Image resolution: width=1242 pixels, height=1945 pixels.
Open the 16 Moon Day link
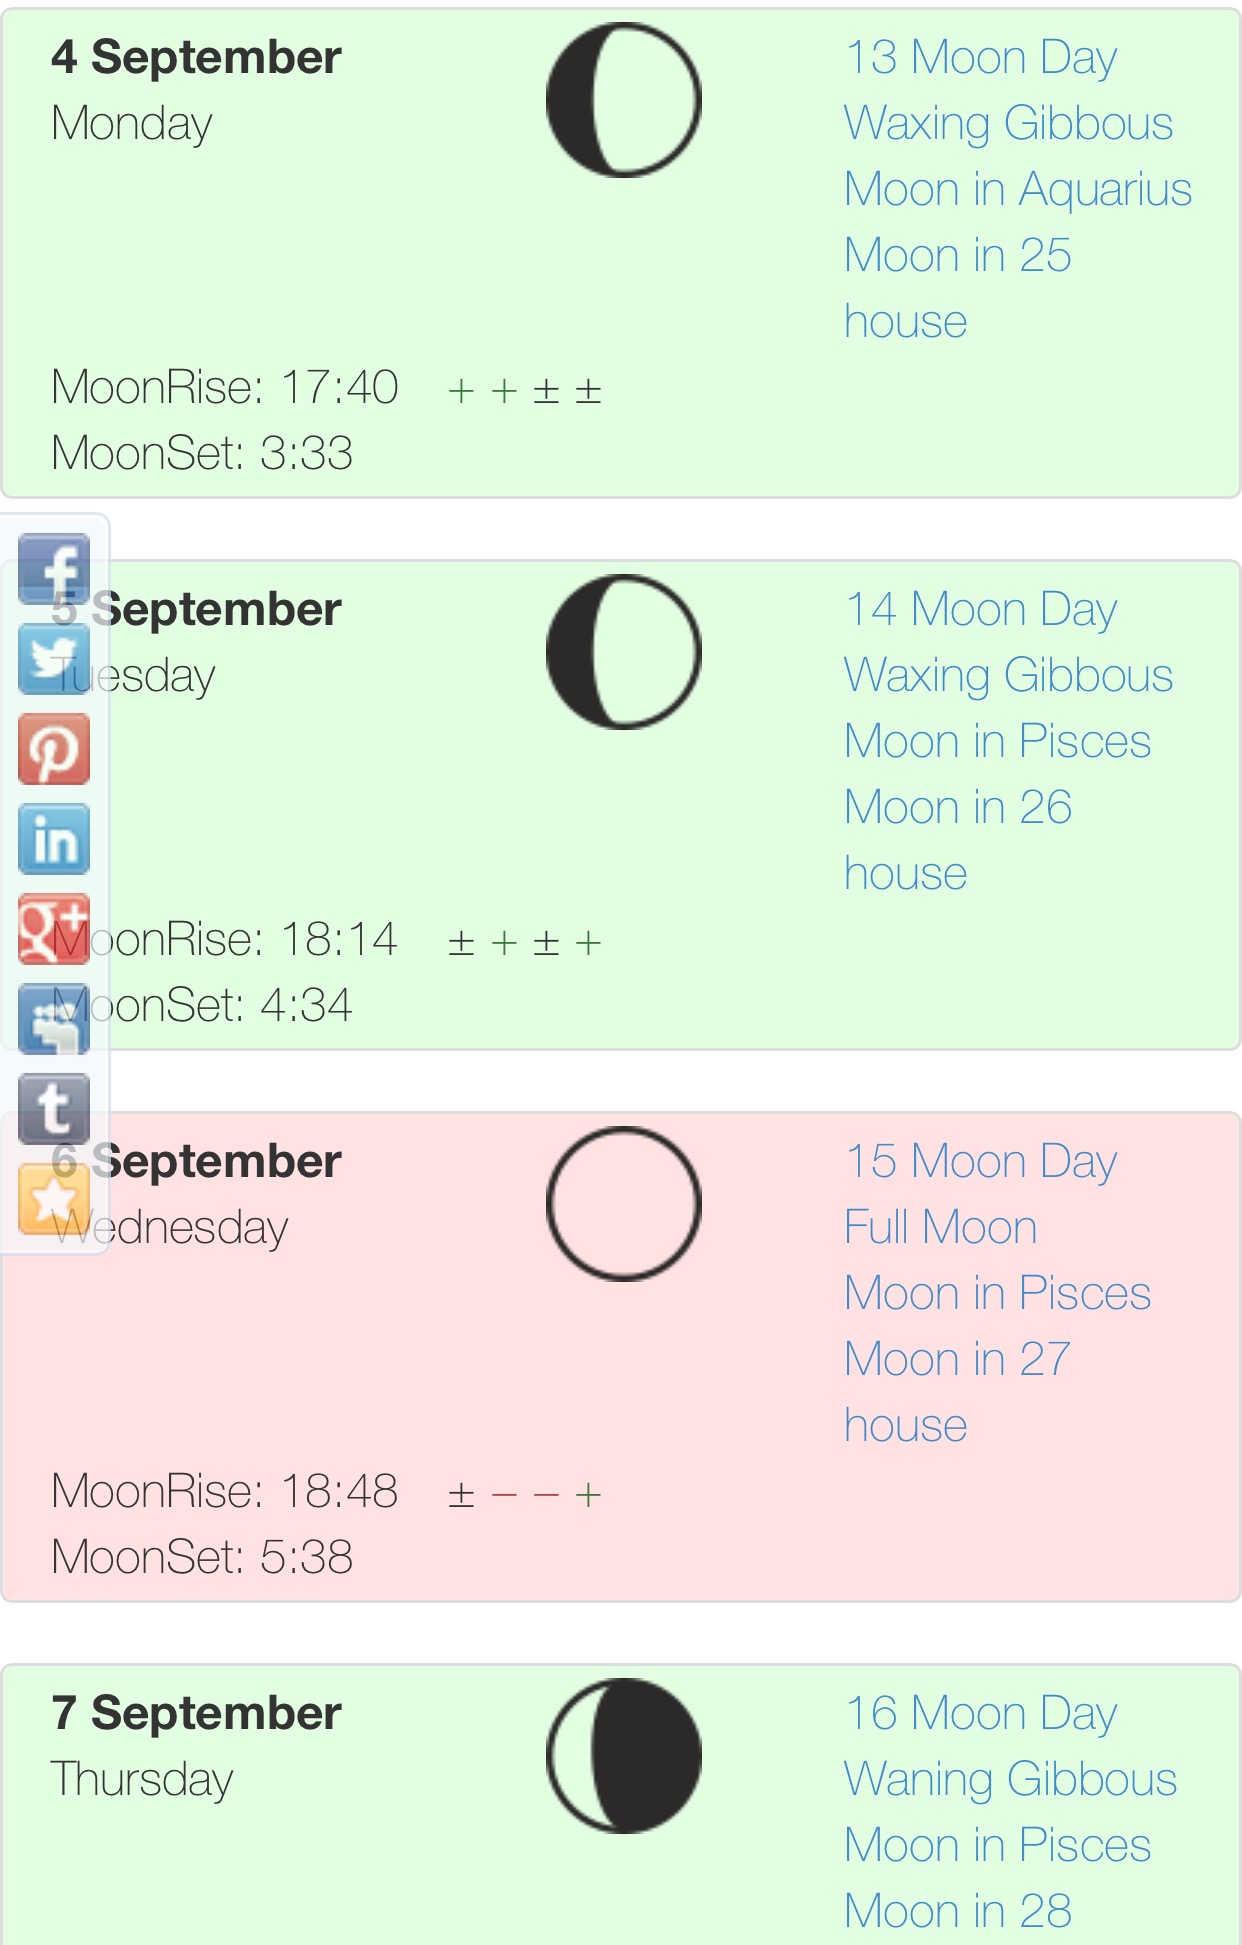(980, 1714)
